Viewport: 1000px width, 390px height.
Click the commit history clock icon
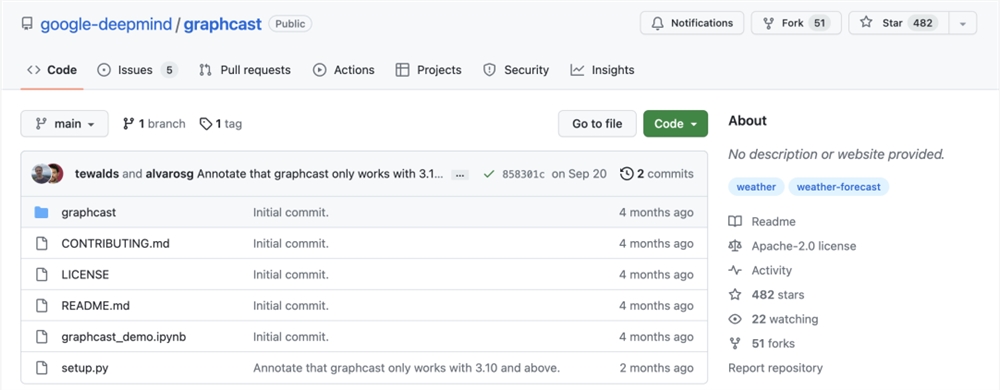[x=627, y=173]
